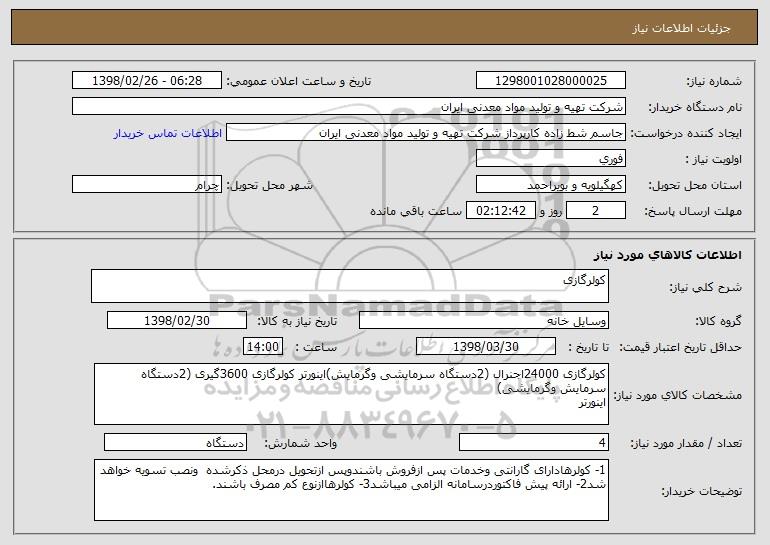The height and width of the screenshot is (545, 770).
Task: Click the label شرح کلی نیاز:
Action: point(706,287)
